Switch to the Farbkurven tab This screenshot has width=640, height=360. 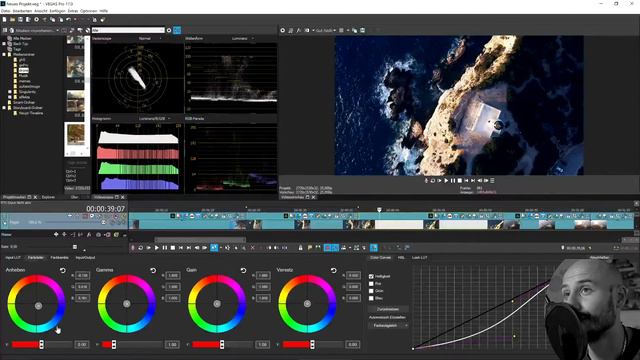[59, 258]
